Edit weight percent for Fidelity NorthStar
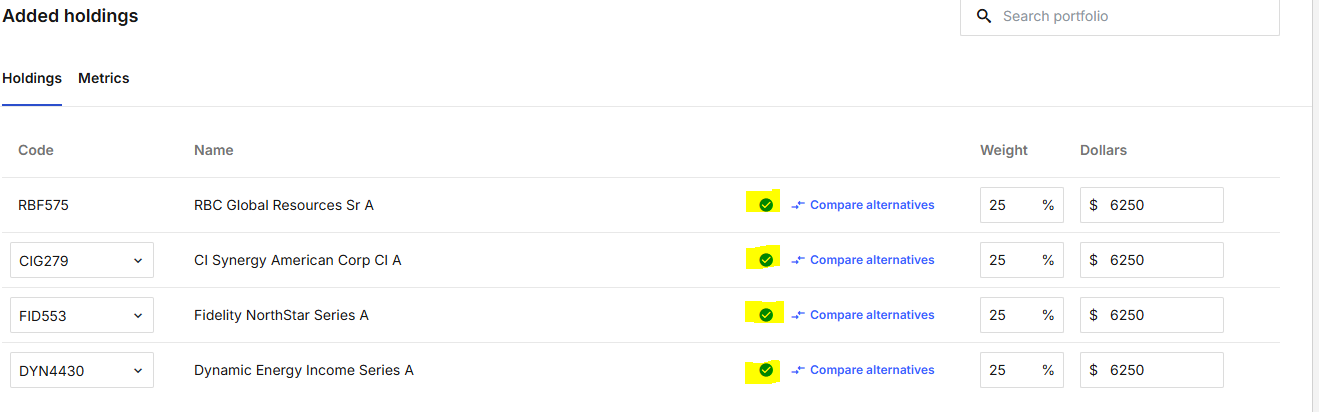The width and height of the screenshot is (1319, 412). pos(1022,315)
